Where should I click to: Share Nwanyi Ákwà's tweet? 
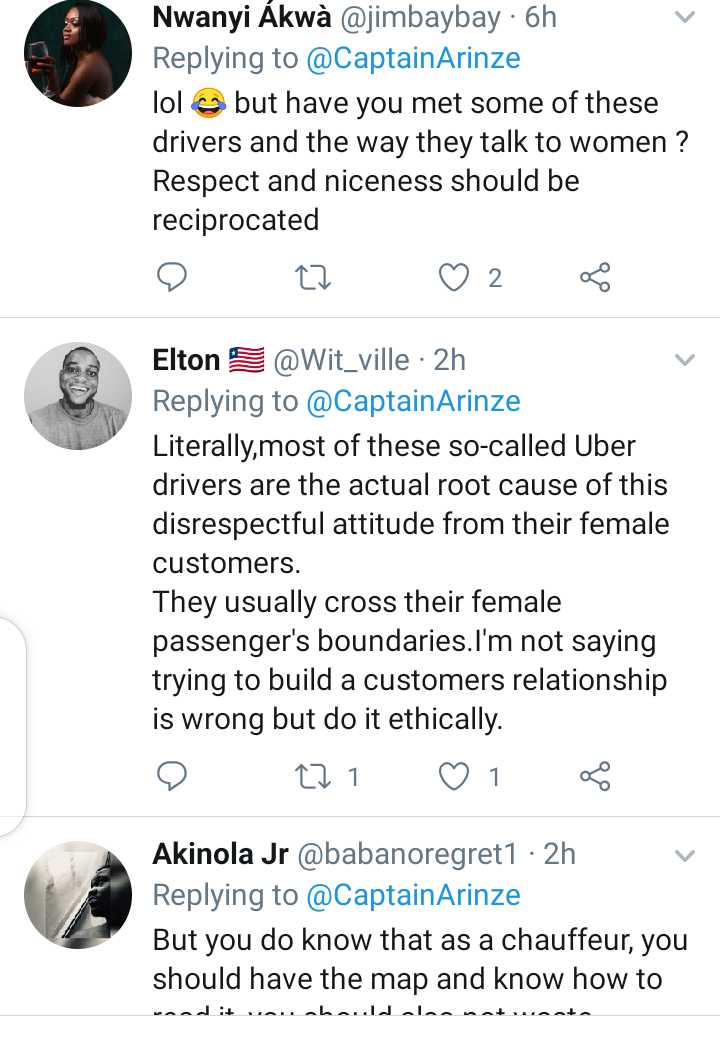[x=595, y=277]
